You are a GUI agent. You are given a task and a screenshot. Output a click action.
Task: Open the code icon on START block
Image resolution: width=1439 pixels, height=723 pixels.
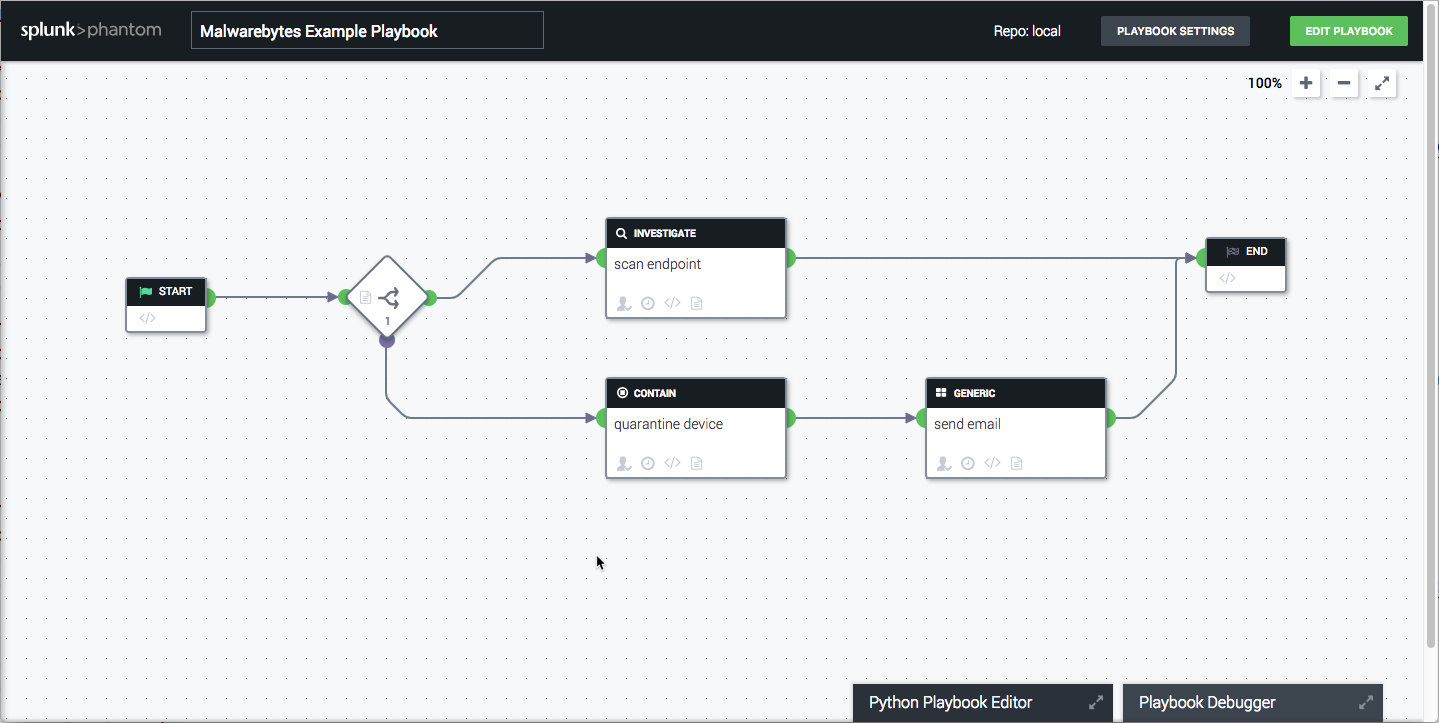[147, 318]
